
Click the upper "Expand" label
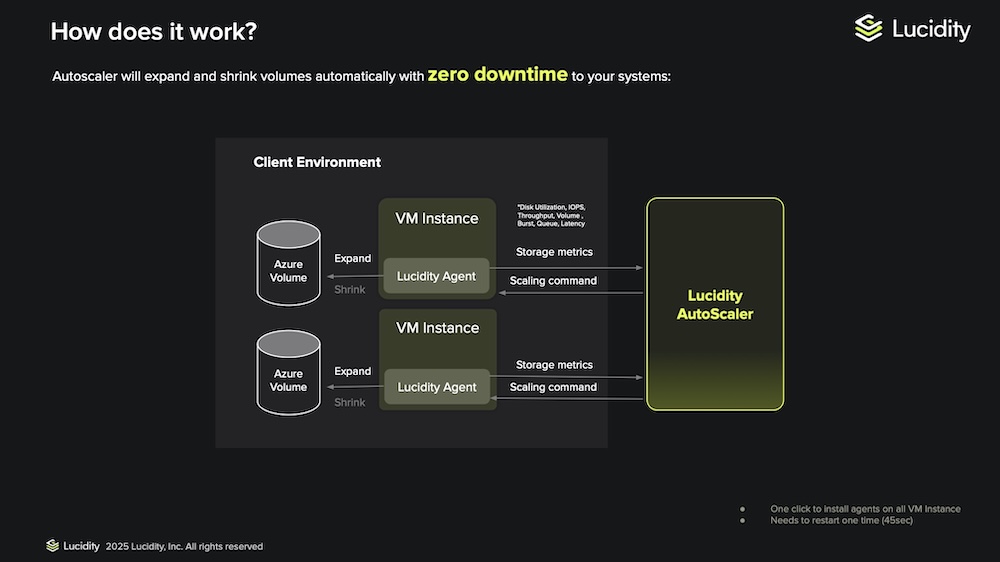(353, 258)
